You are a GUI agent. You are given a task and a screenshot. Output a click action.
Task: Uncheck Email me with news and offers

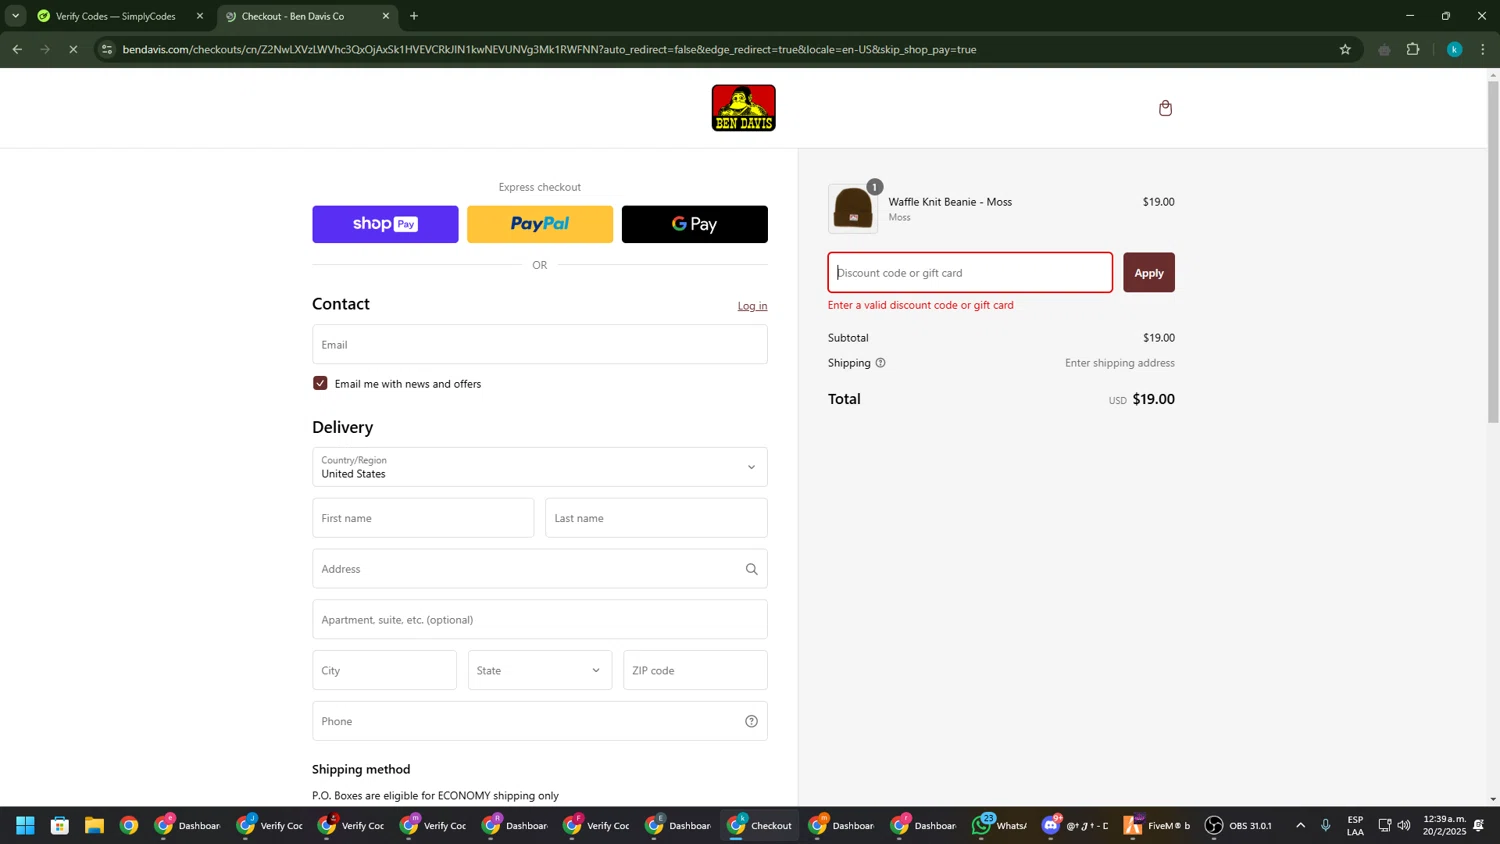tap(320, 383)
